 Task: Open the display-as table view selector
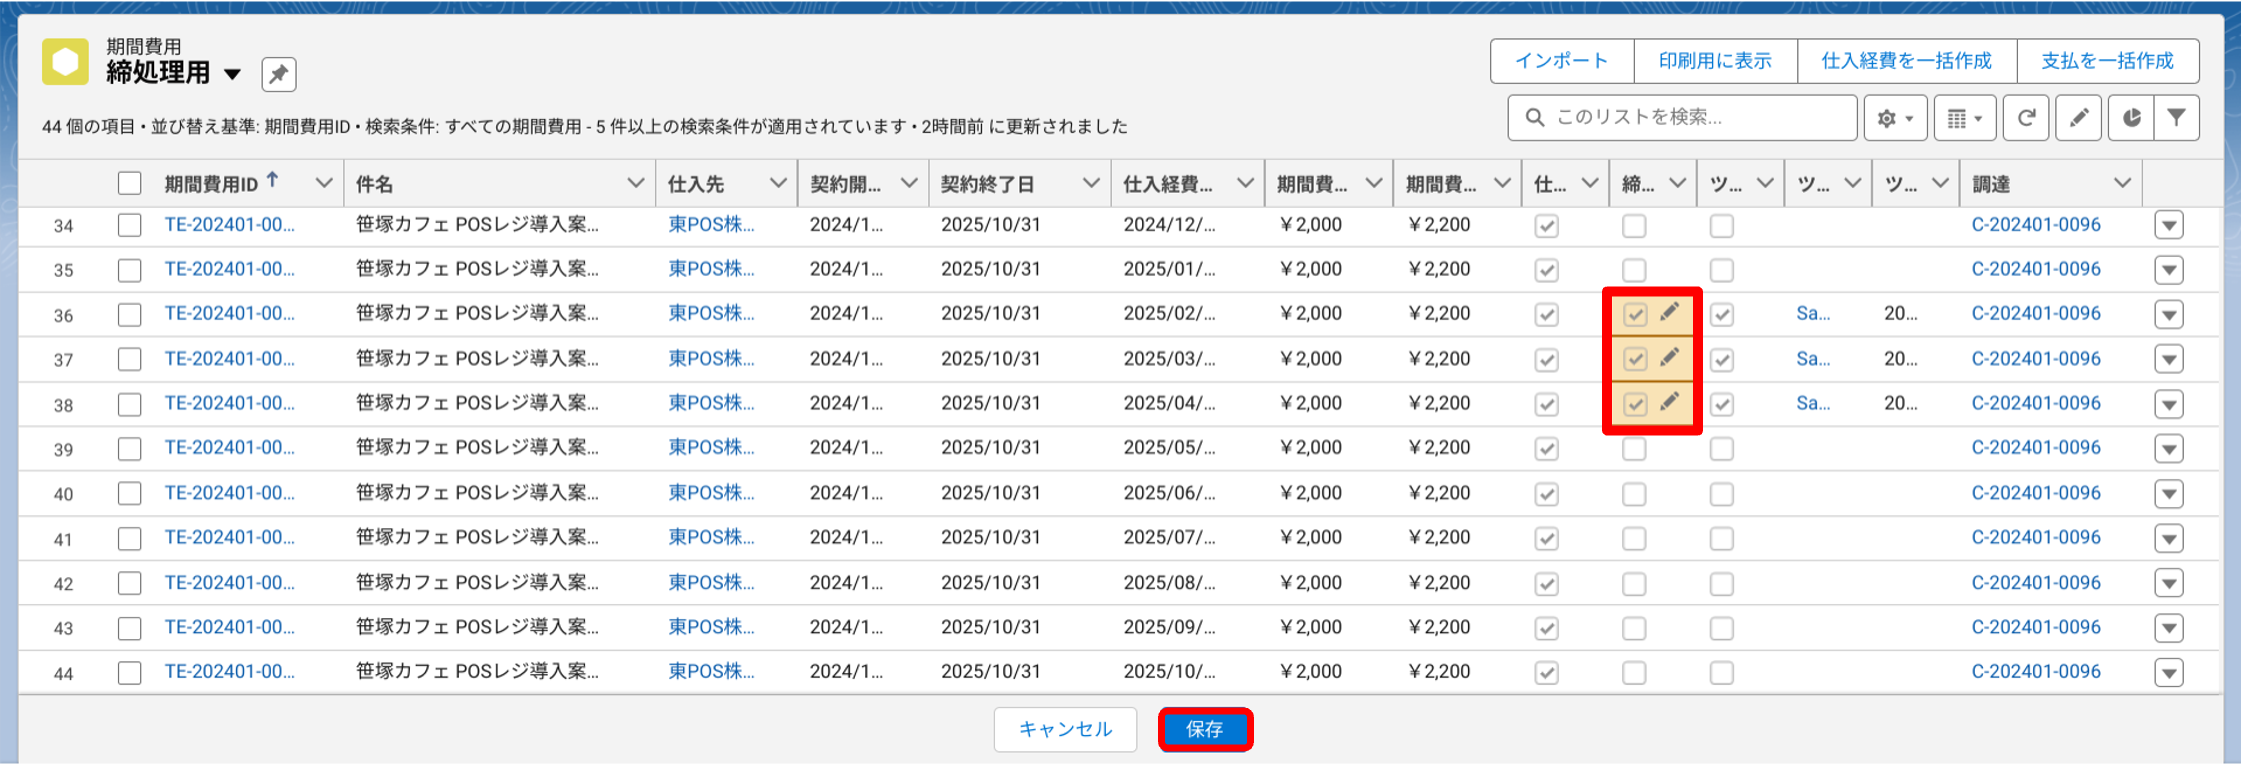[1965, 118]
